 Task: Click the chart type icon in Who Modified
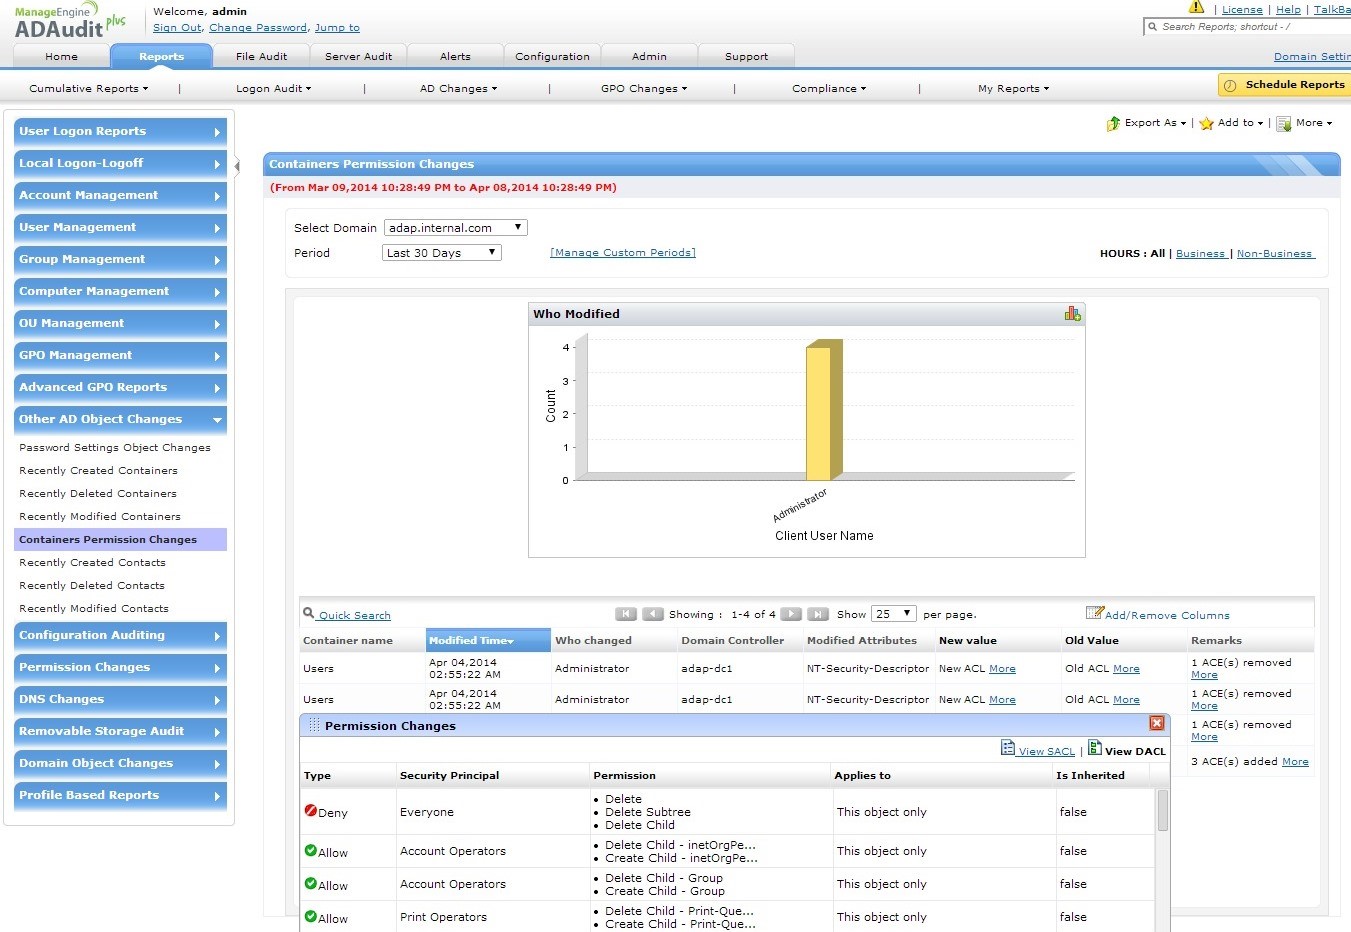1072,314
